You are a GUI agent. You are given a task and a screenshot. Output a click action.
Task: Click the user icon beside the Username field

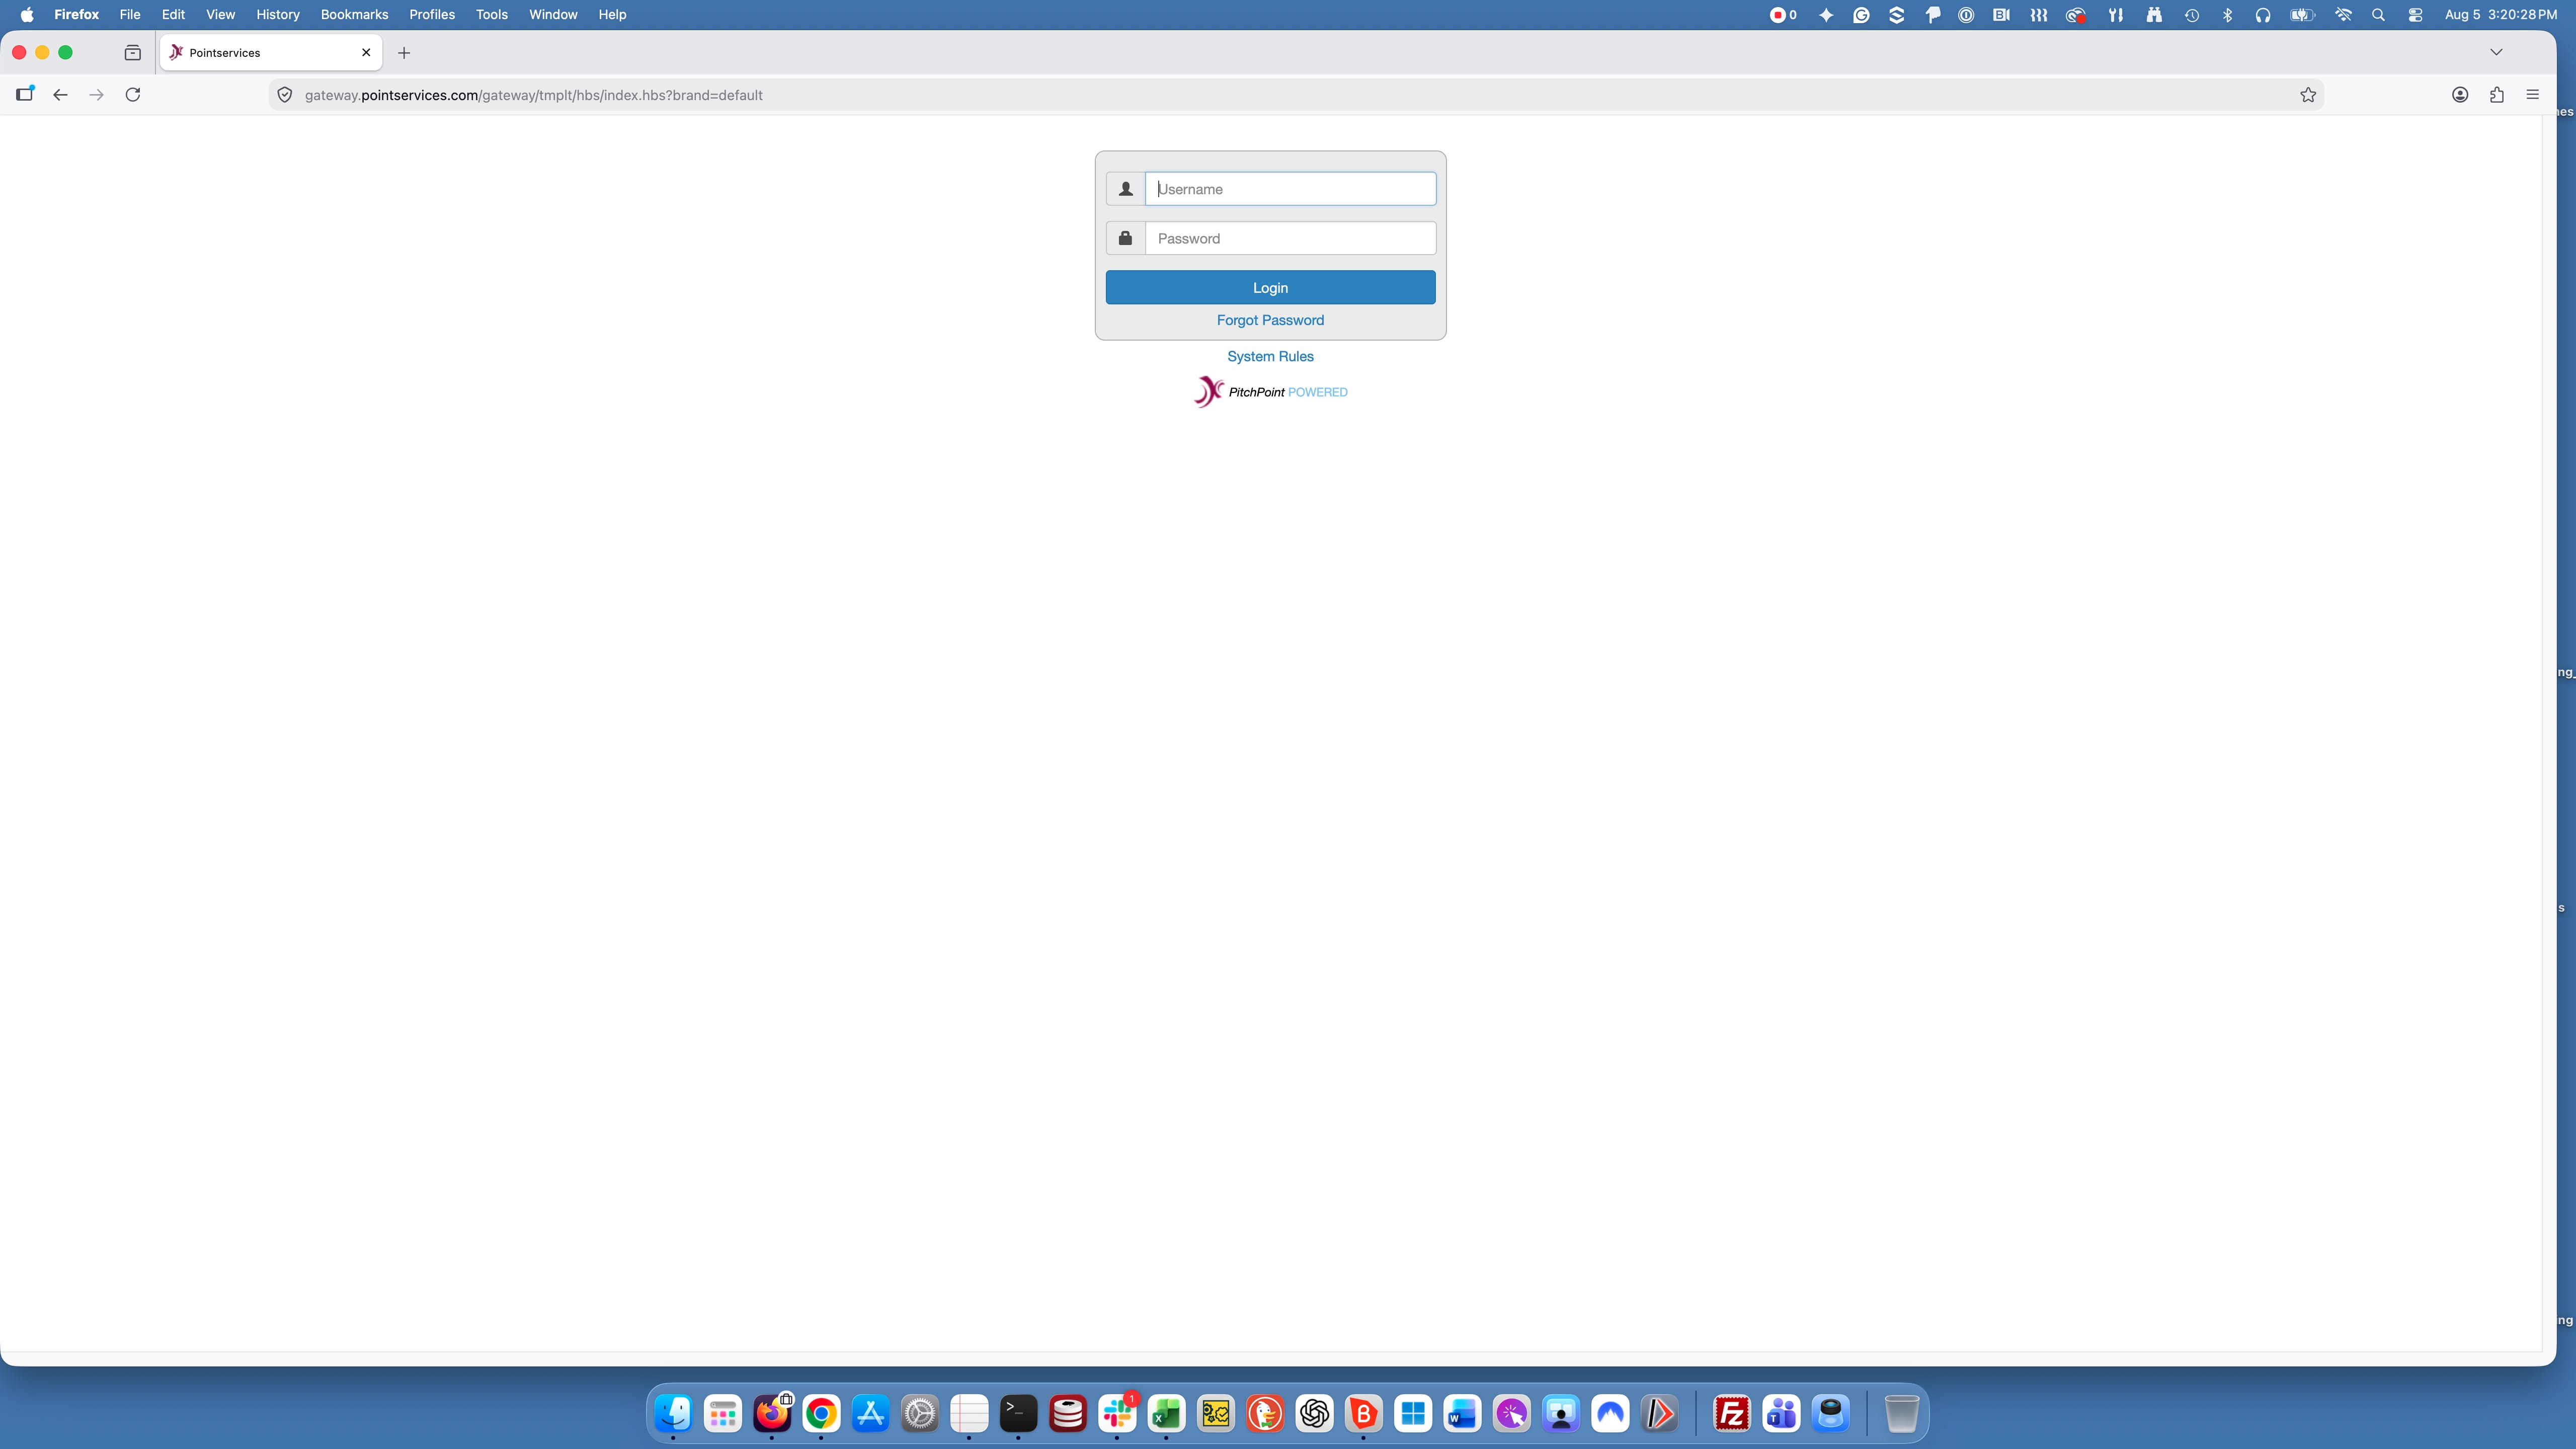[x=1125, y=189]
